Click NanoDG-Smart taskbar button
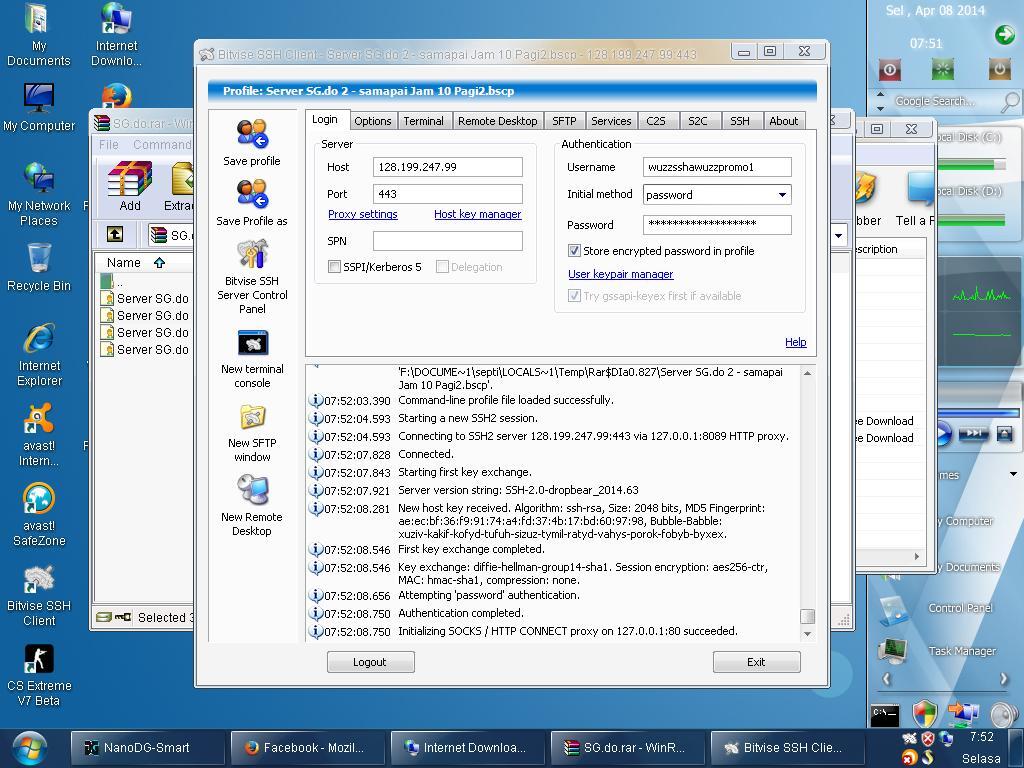This screenshot has height=768, width=1024. click(147, 748)
